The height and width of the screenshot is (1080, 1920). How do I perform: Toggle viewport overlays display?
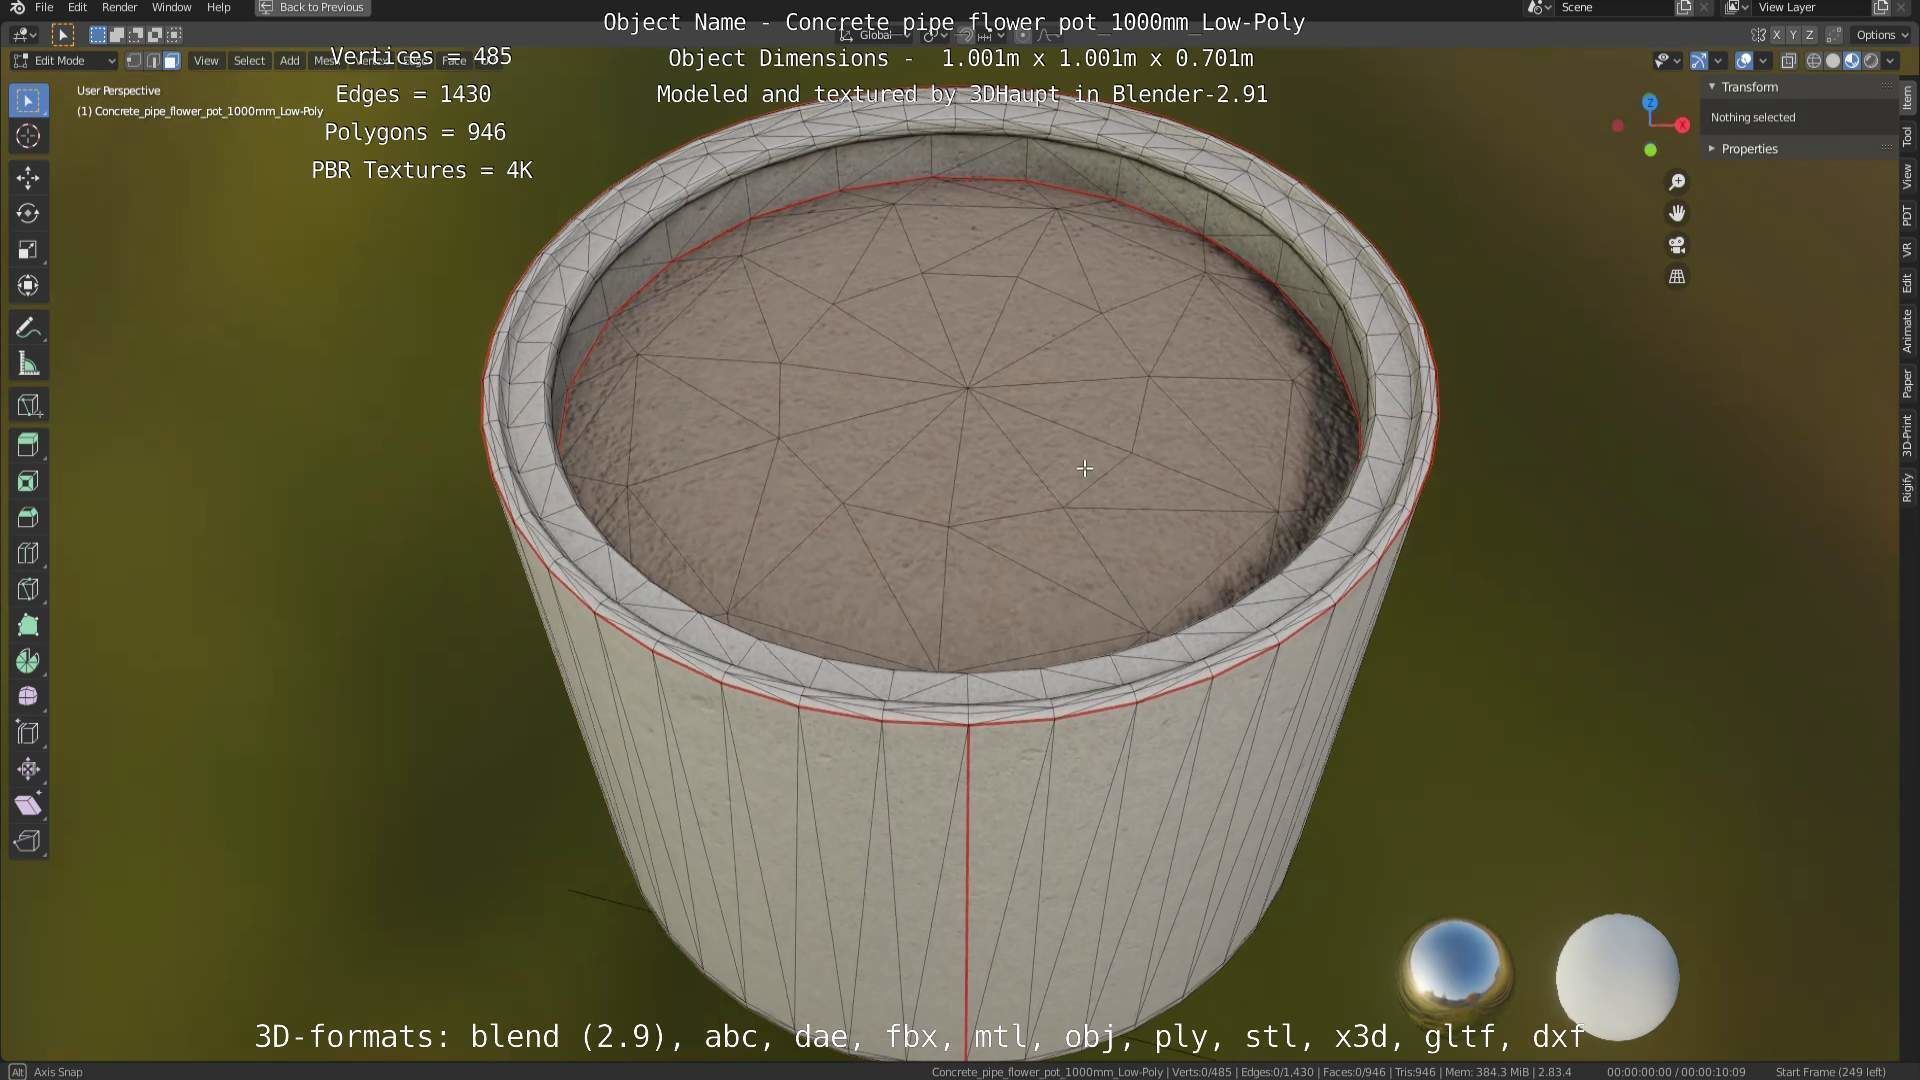click(x=1743, y=61)
